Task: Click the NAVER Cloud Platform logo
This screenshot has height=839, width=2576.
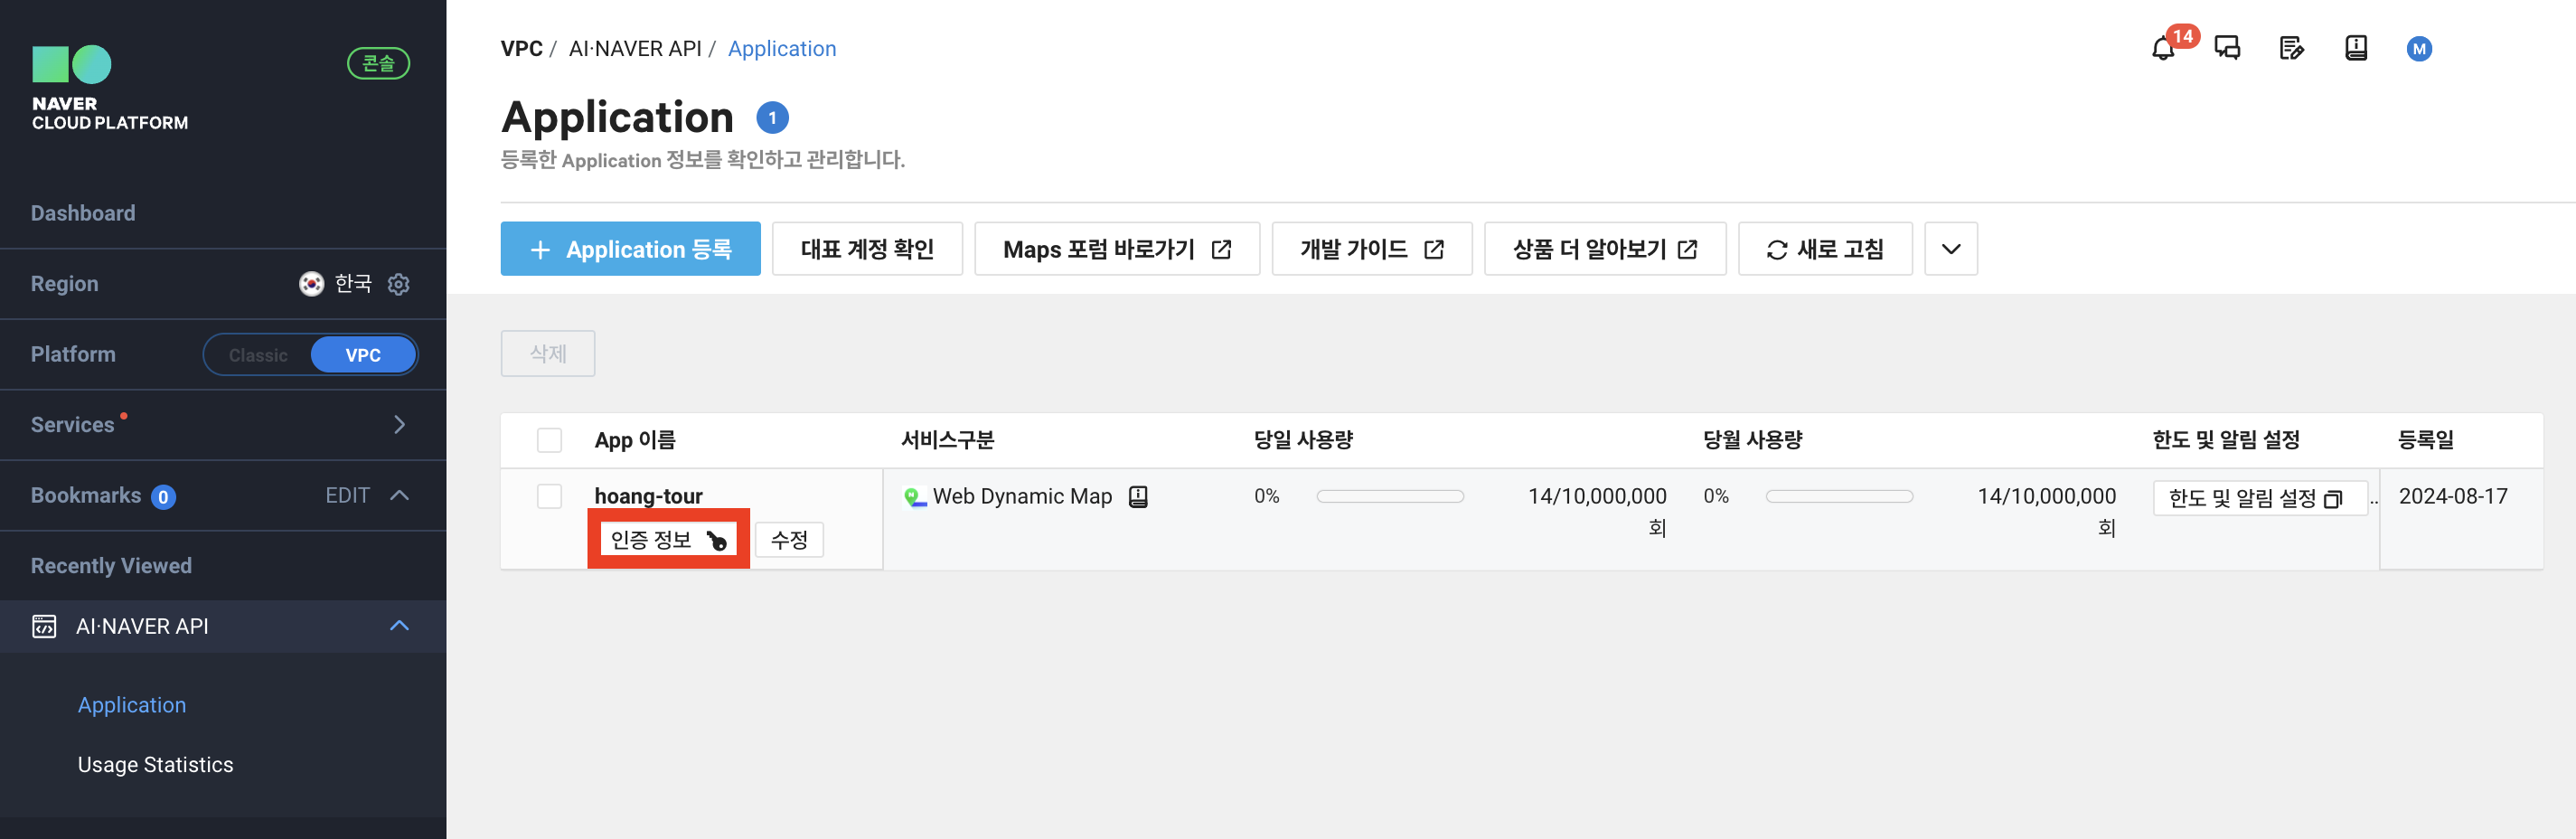Action: pos(110,88)
